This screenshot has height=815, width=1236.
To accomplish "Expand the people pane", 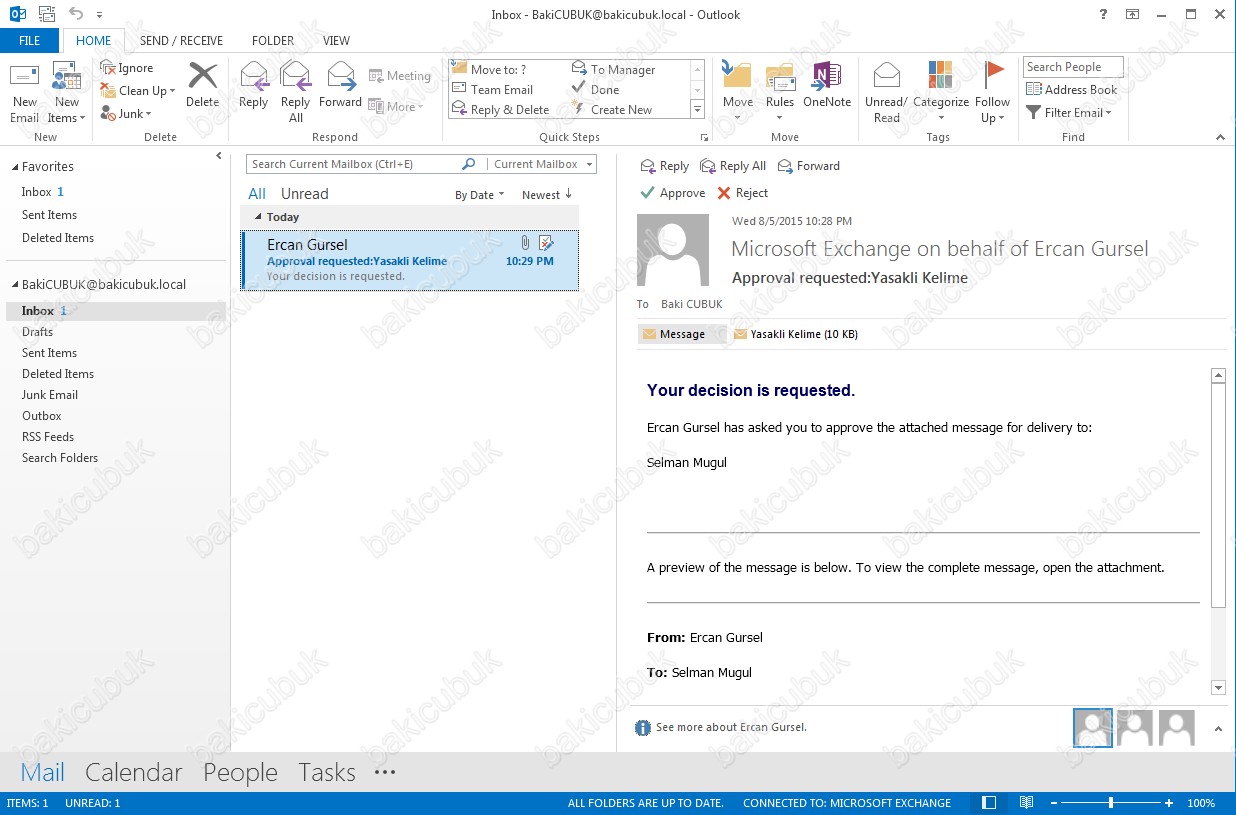I will pyautogui.click(x=1218, y=730).
